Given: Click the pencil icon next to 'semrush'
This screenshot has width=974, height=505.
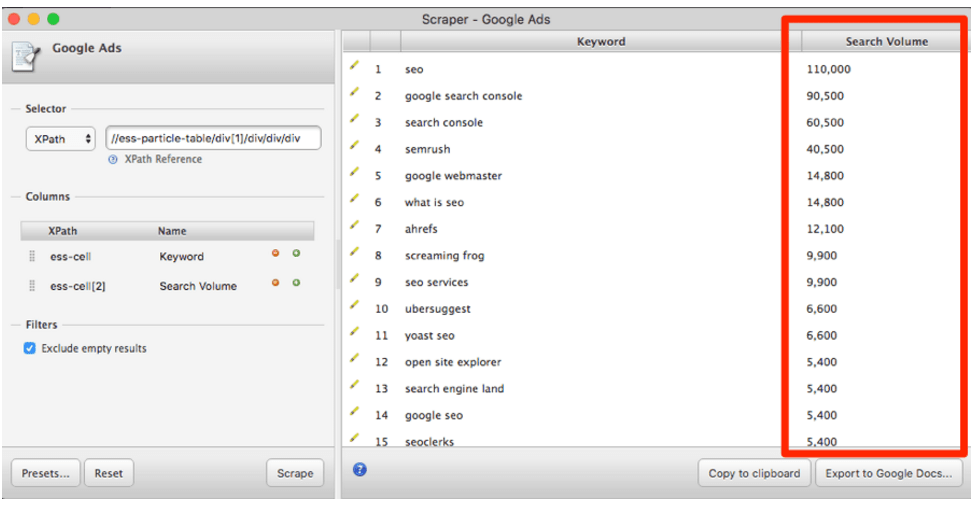Looking at the screenshot, I should pyautogui.click(x=353, y=146).
